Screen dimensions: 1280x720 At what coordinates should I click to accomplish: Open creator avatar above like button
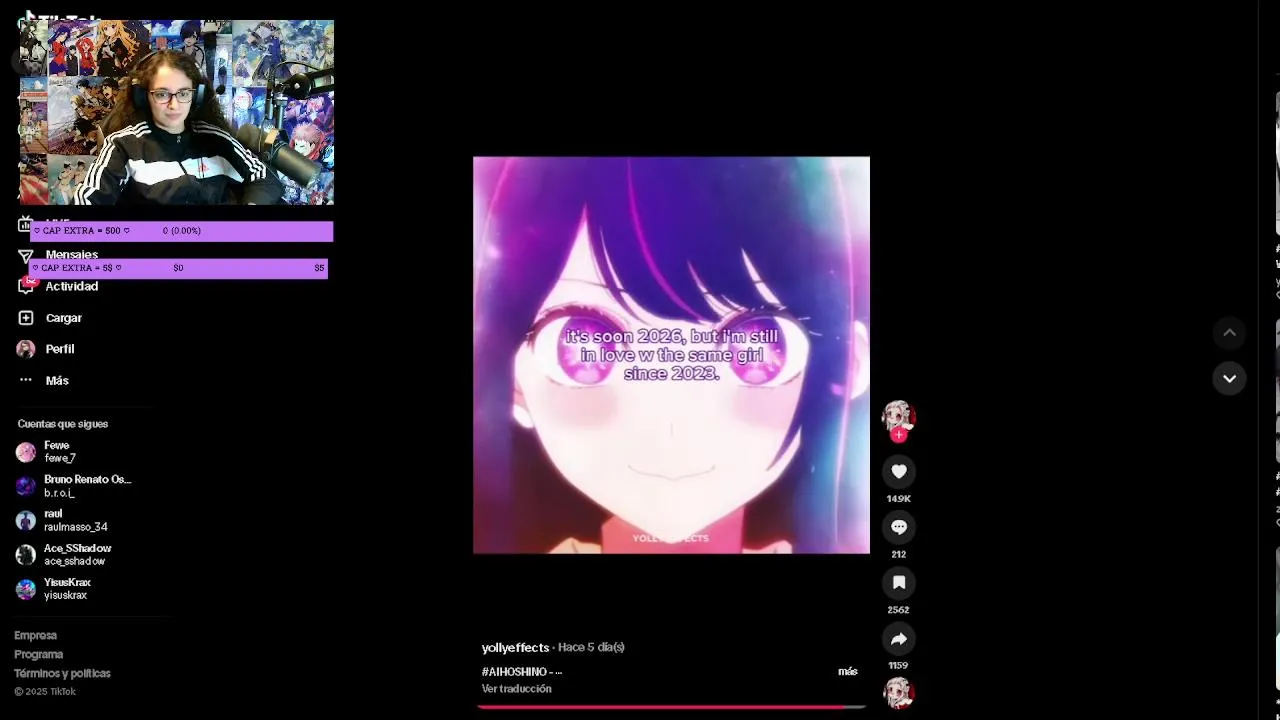coord(899,417)
